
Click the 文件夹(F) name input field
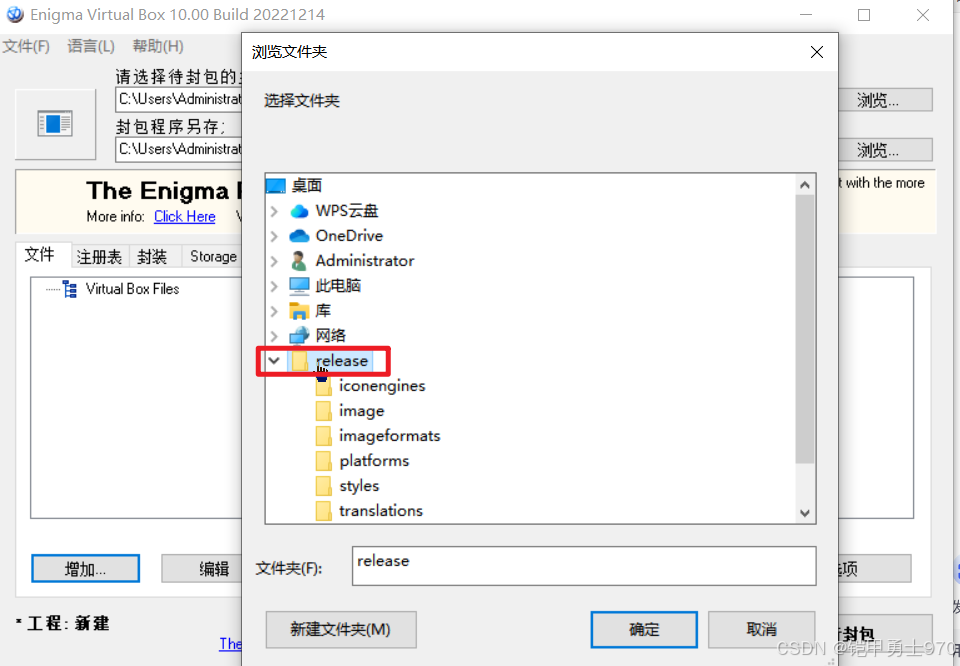tap(584, 566)
